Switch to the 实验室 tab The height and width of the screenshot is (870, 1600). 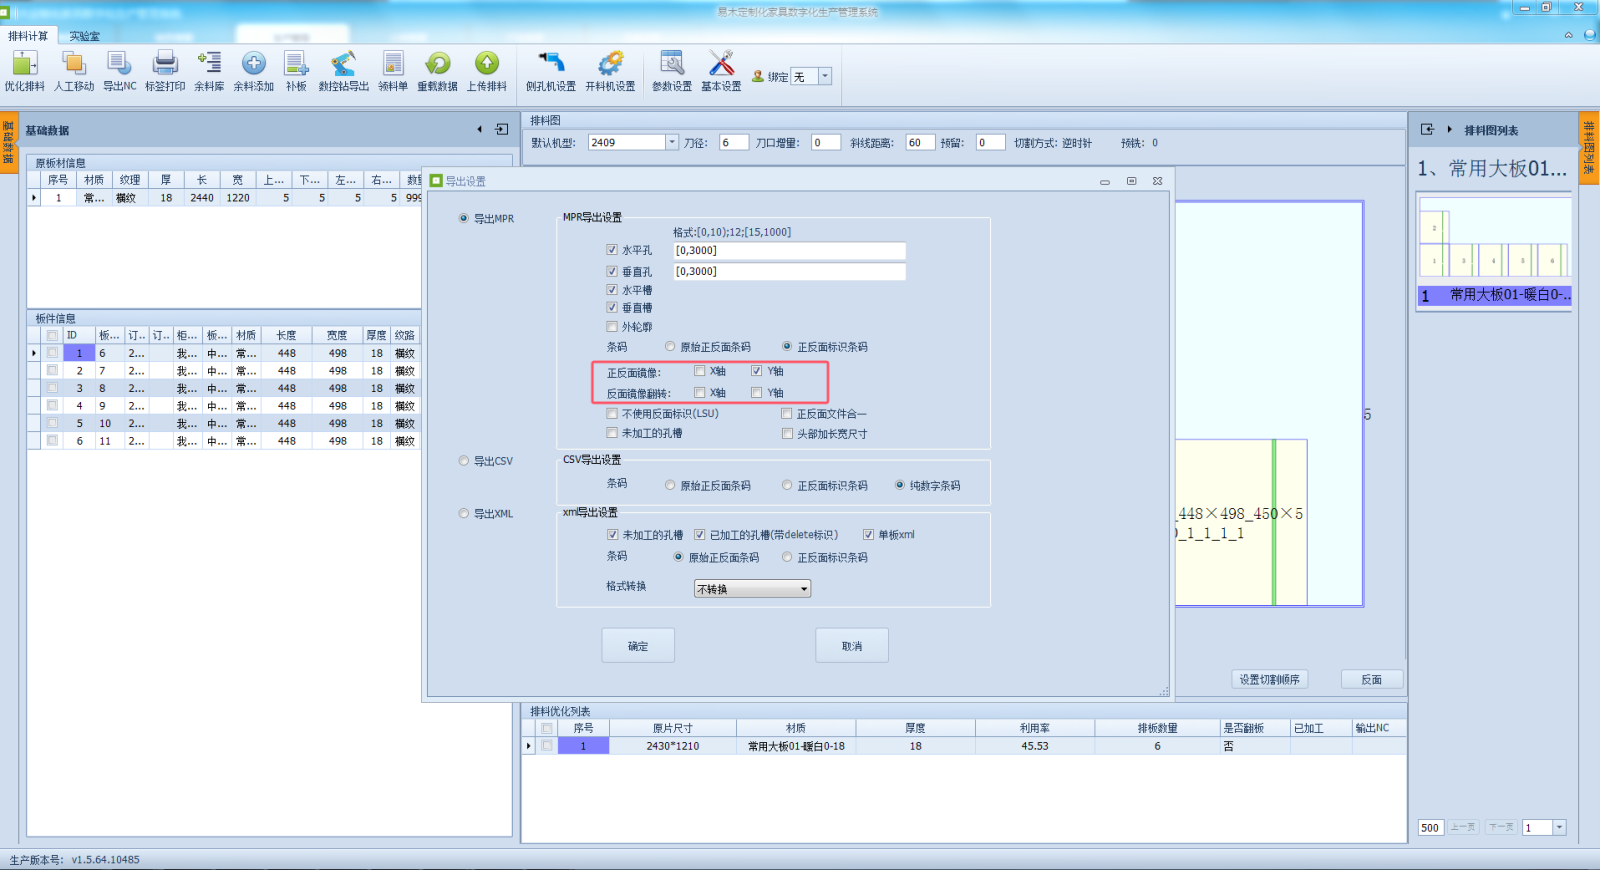pos(85,36)
